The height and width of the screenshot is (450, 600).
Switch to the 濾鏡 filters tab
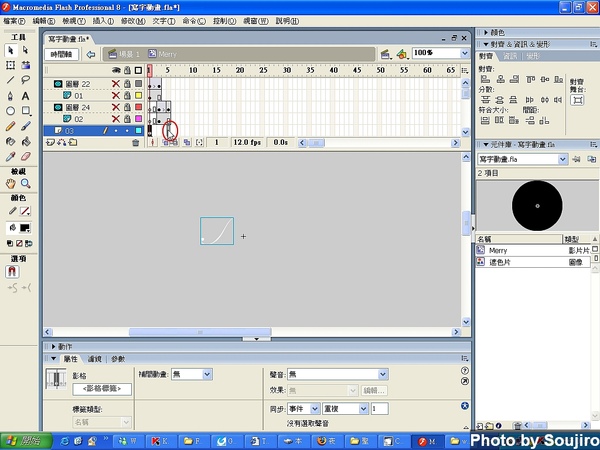point(95,358)
